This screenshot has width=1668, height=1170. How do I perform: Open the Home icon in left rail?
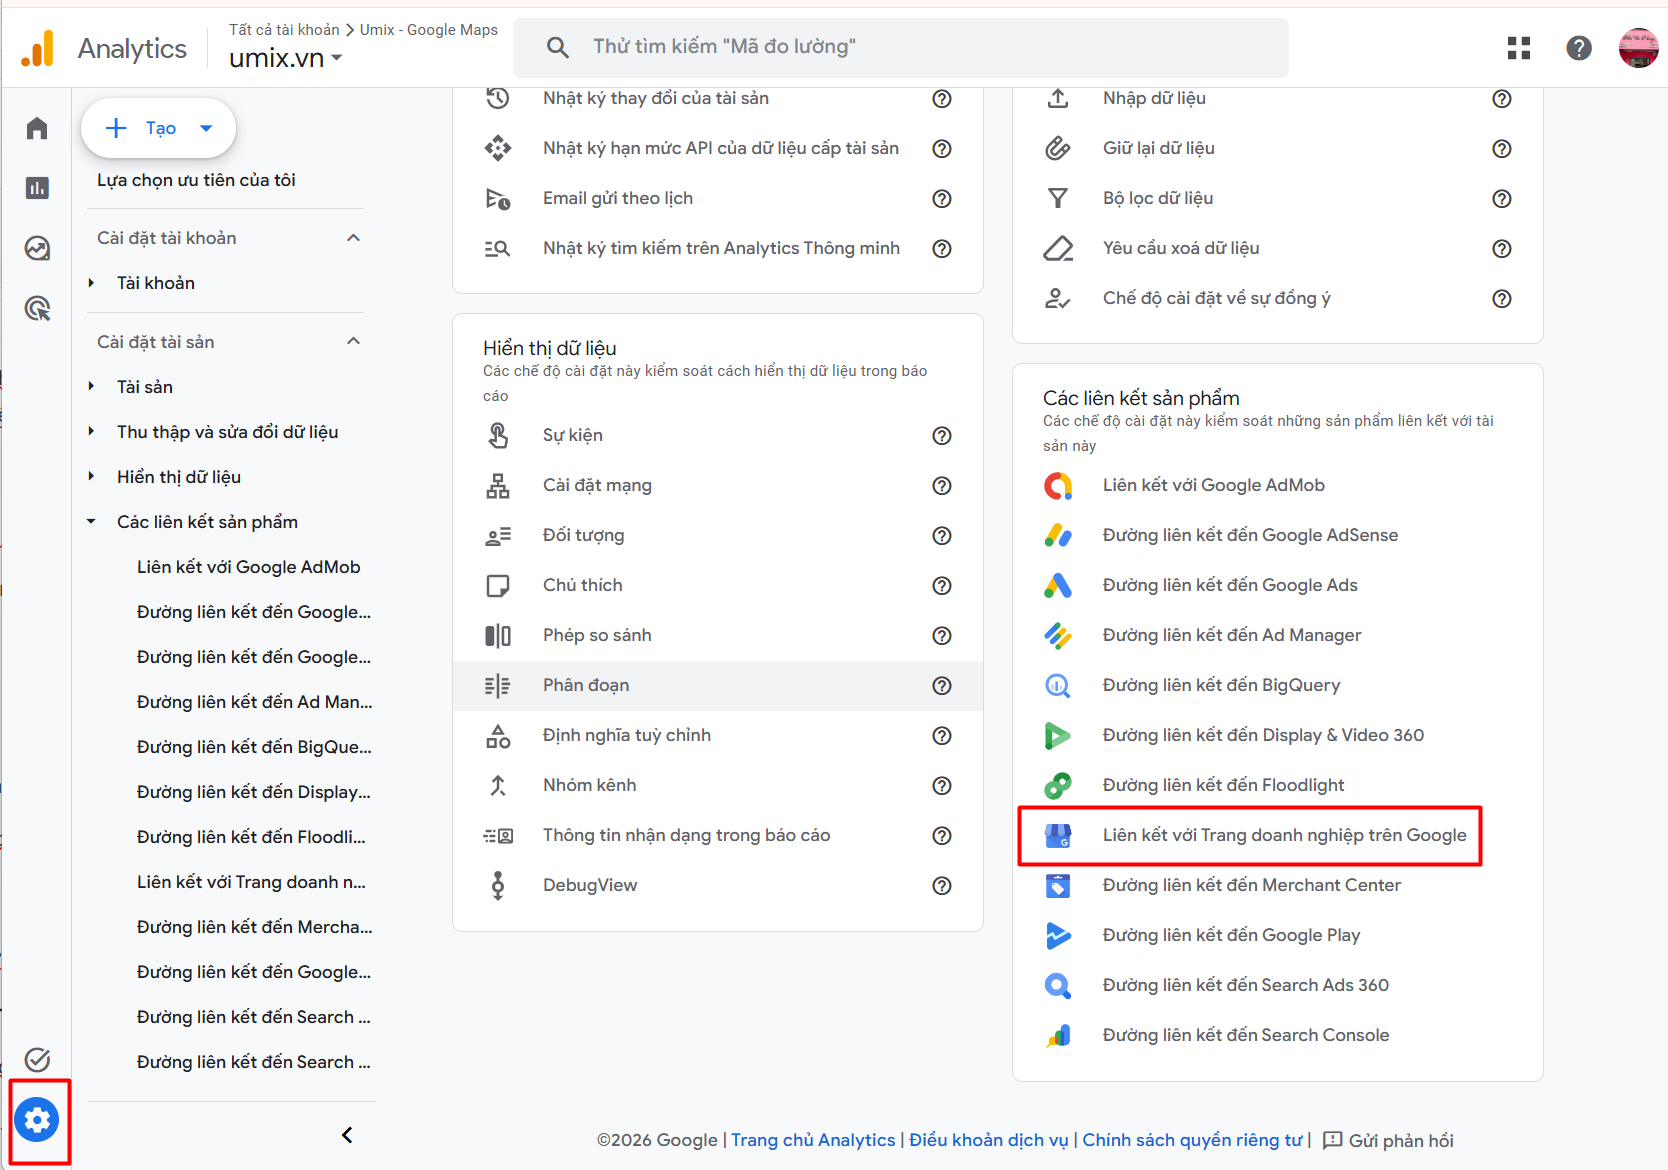coord(37,128)
